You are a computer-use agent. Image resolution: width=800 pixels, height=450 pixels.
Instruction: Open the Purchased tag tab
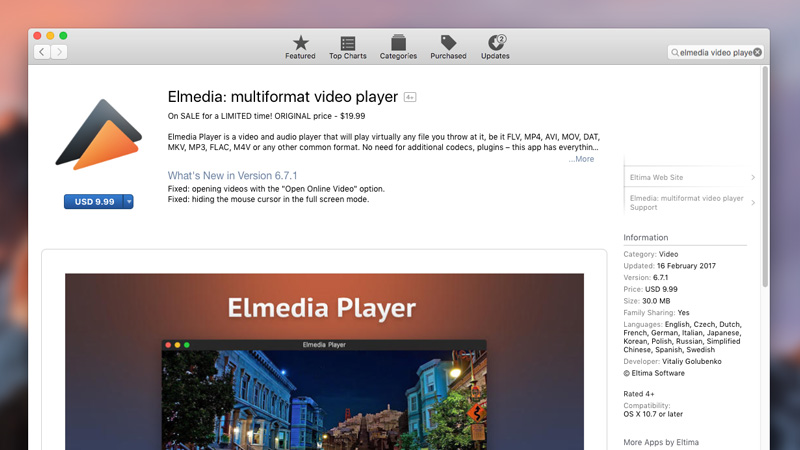(x=448, y=47)
